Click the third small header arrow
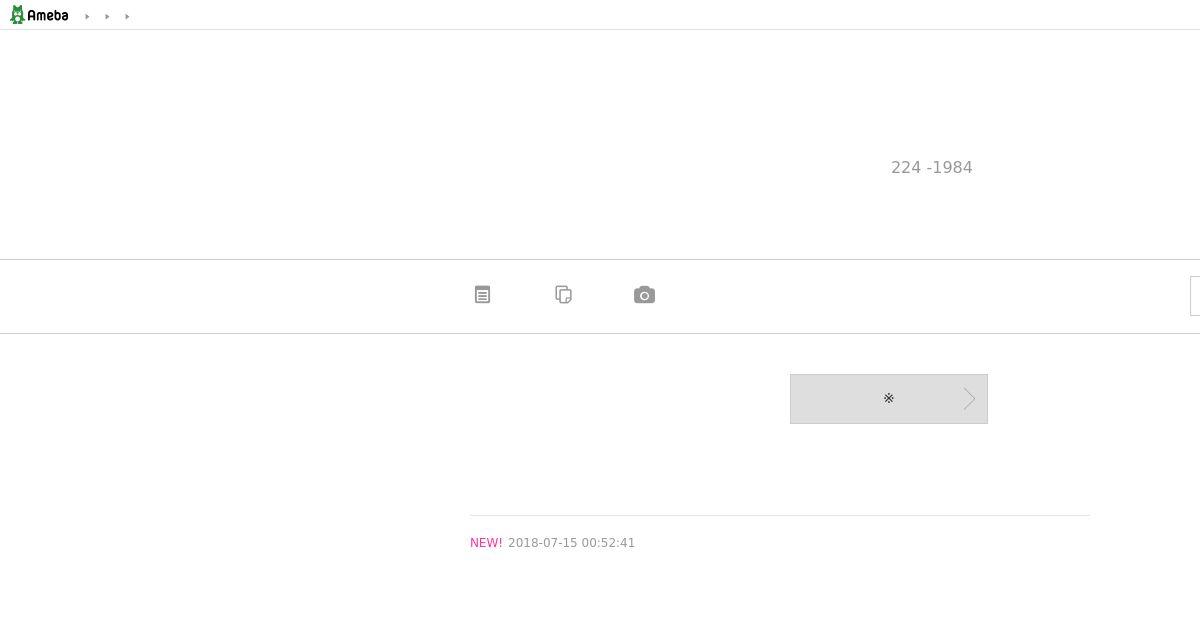This screenshot has width=1200, height=630. (127, 17)
